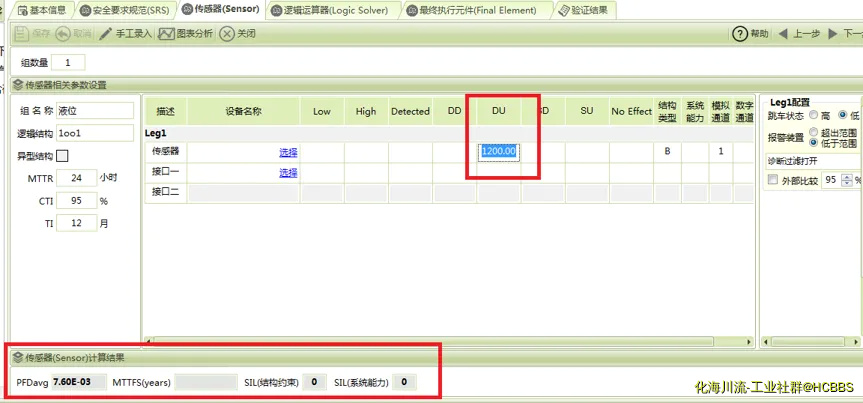
Task: Decrease 外部比较 value with down arrow
Action: pos(846,183)
